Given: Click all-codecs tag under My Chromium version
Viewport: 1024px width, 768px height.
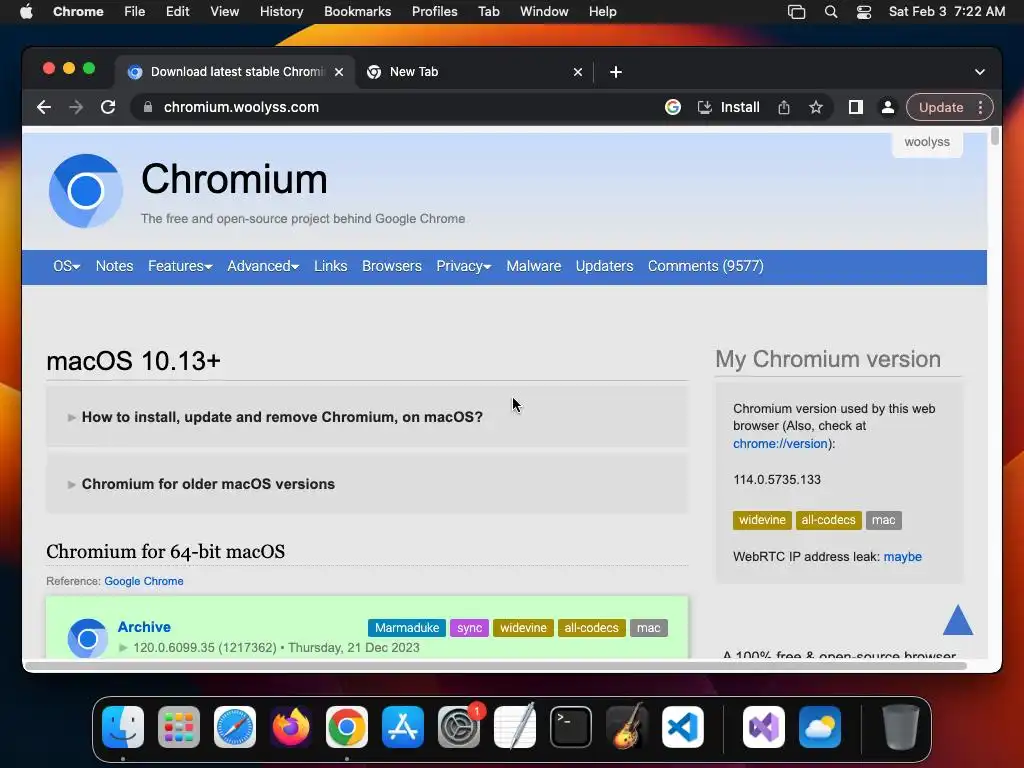Looking at the screenshot, I should (x=828, y=520).
